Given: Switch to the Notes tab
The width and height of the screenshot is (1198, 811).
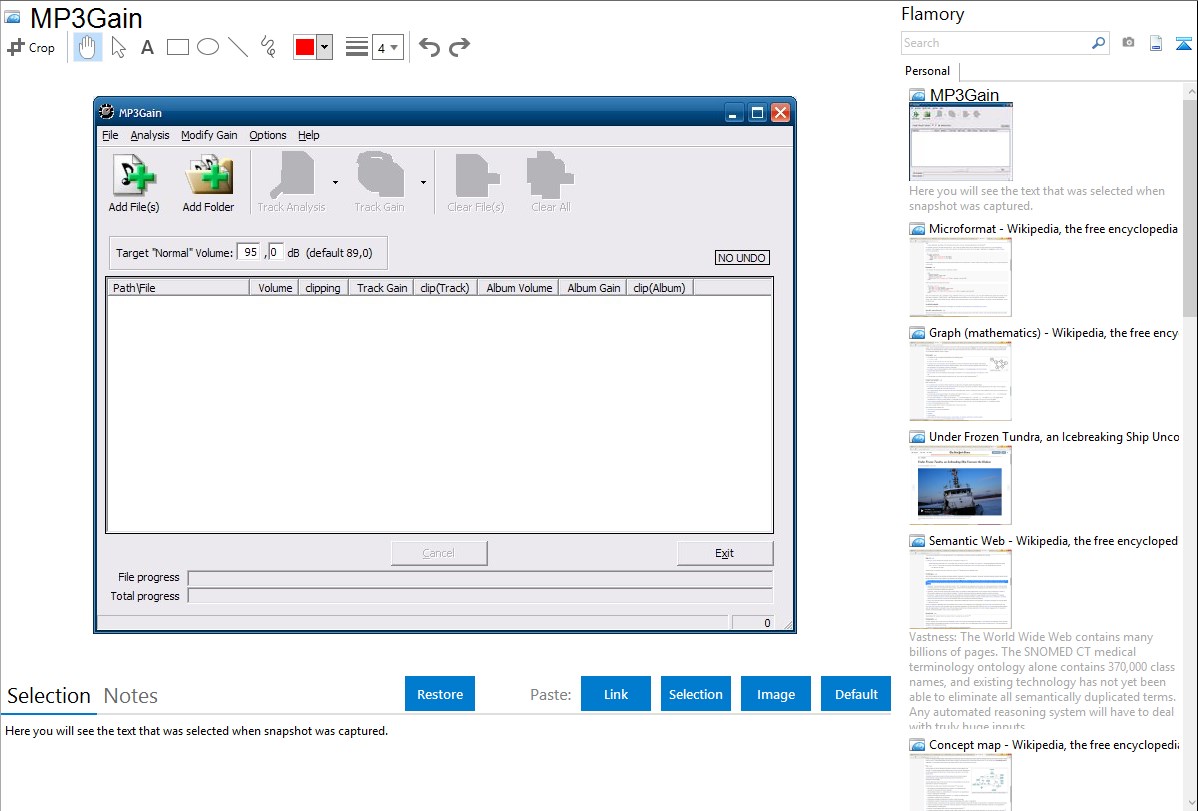Looking at the screenshot, I should point(131,696).
